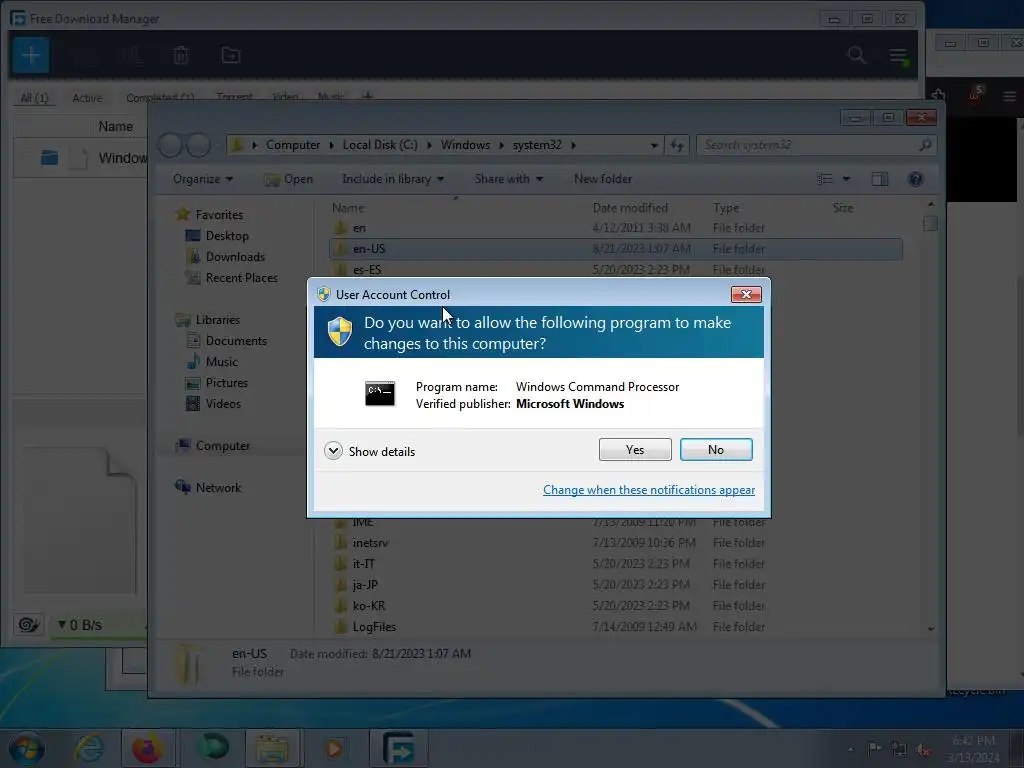Viewport: 1024px width, 768px height.
Task: Open Include in library dropdown
Action: tap(392, 179)
